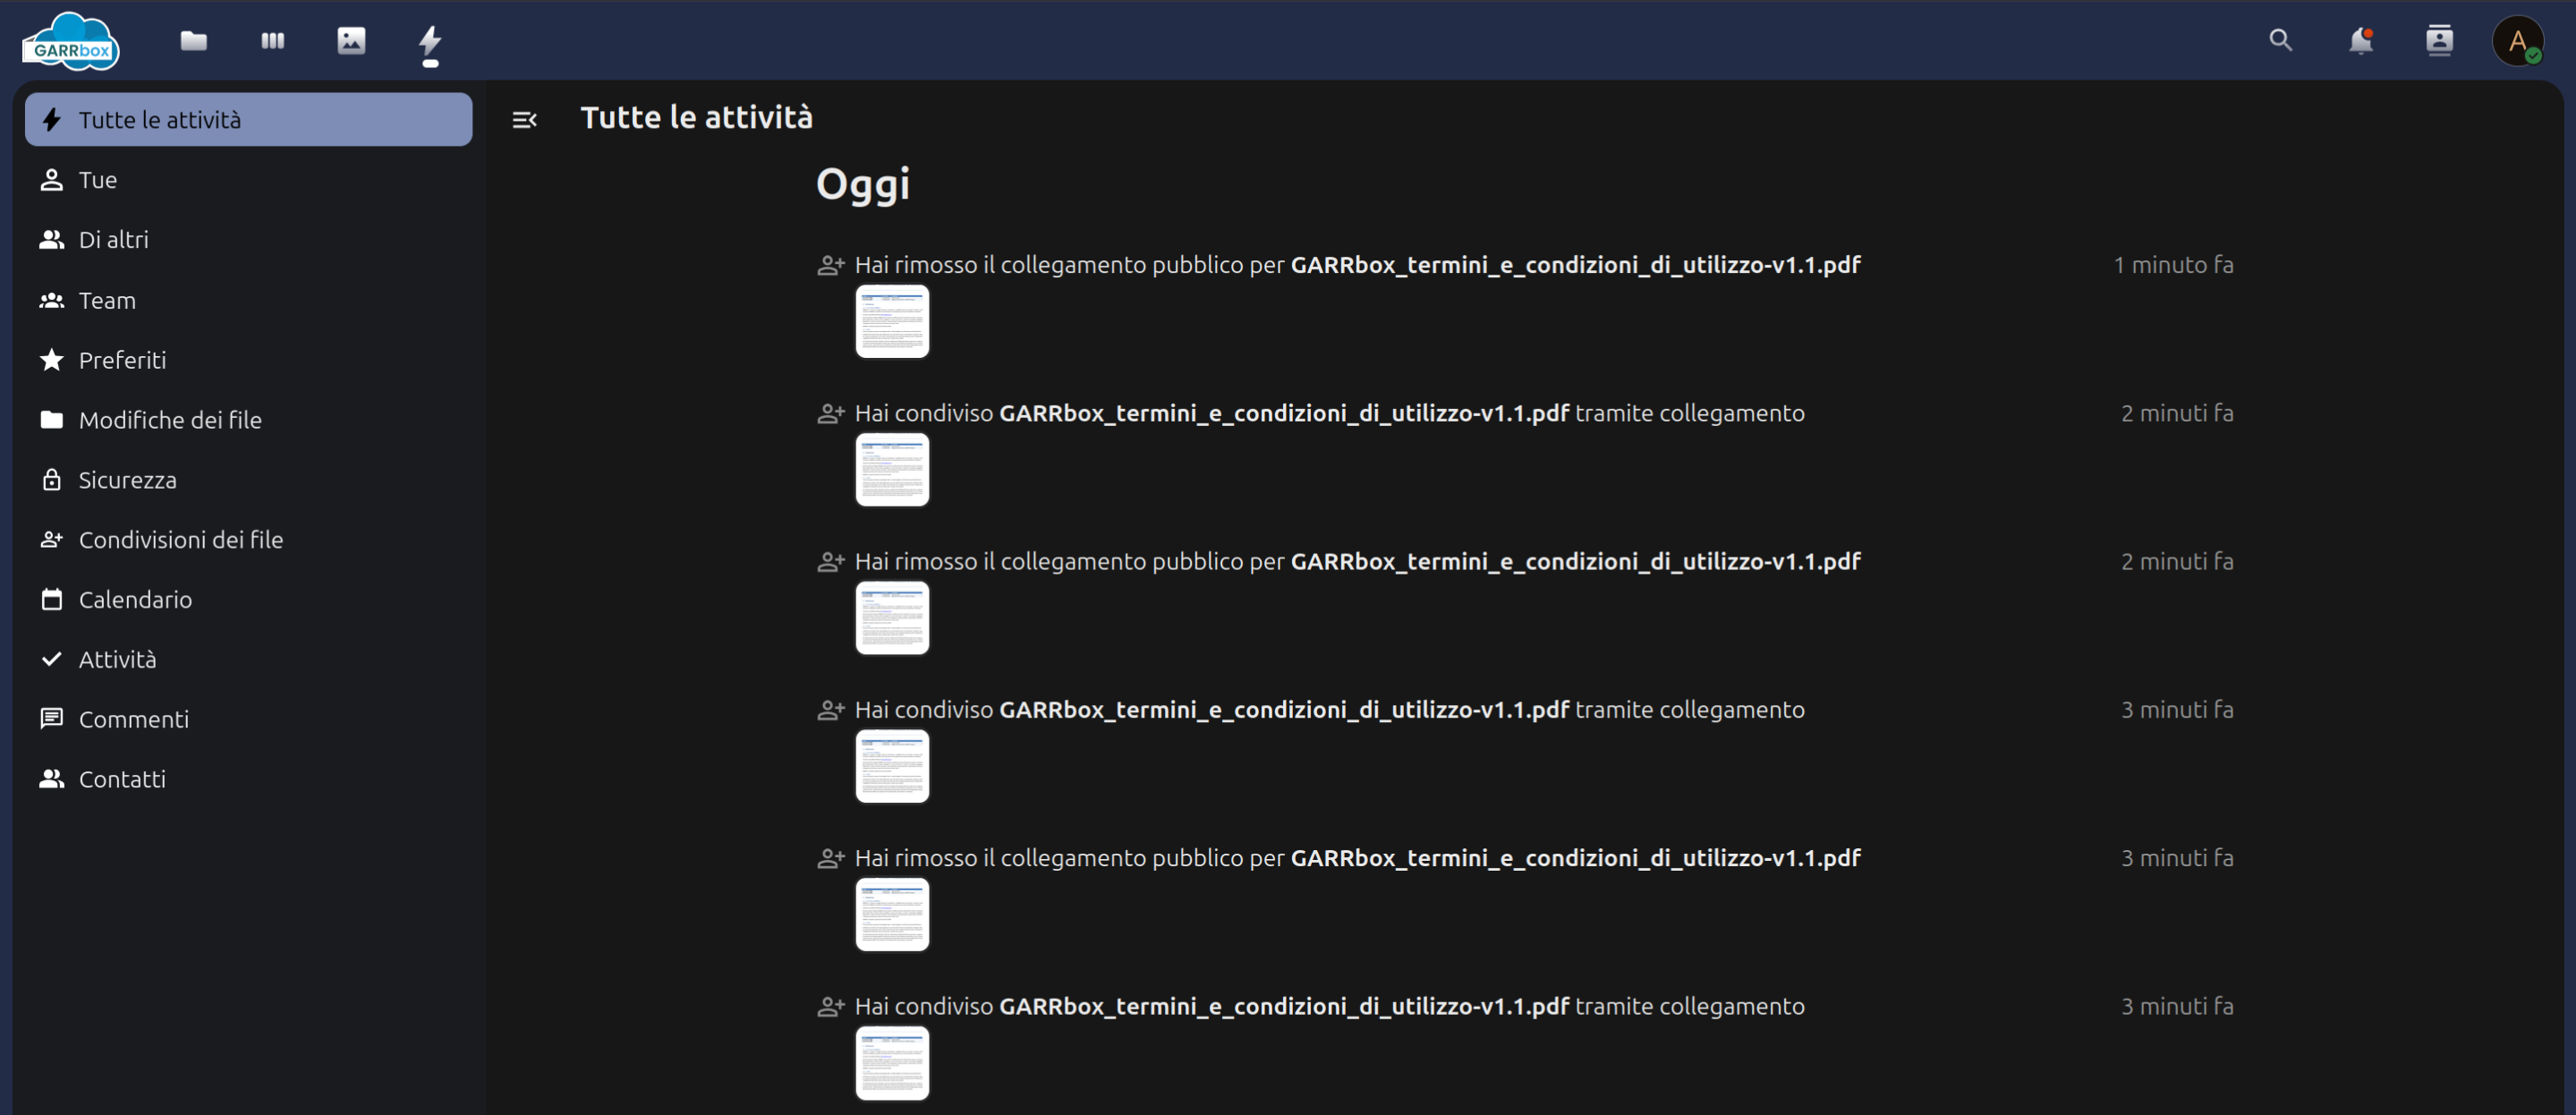Click the star icon next to Preferiti
2576x1115 pixels.
point(51,360)
